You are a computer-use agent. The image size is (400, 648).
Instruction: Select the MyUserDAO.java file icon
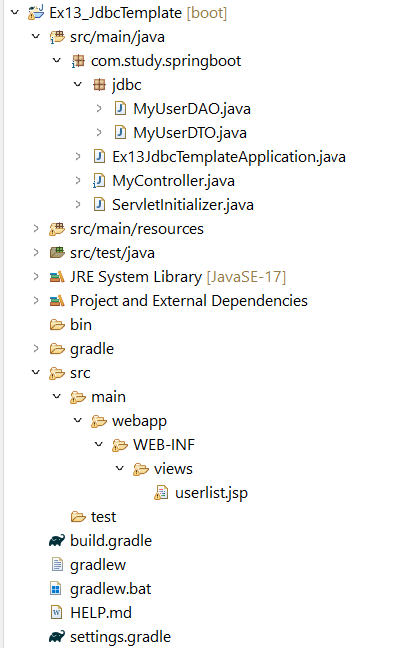click(120, 109)
